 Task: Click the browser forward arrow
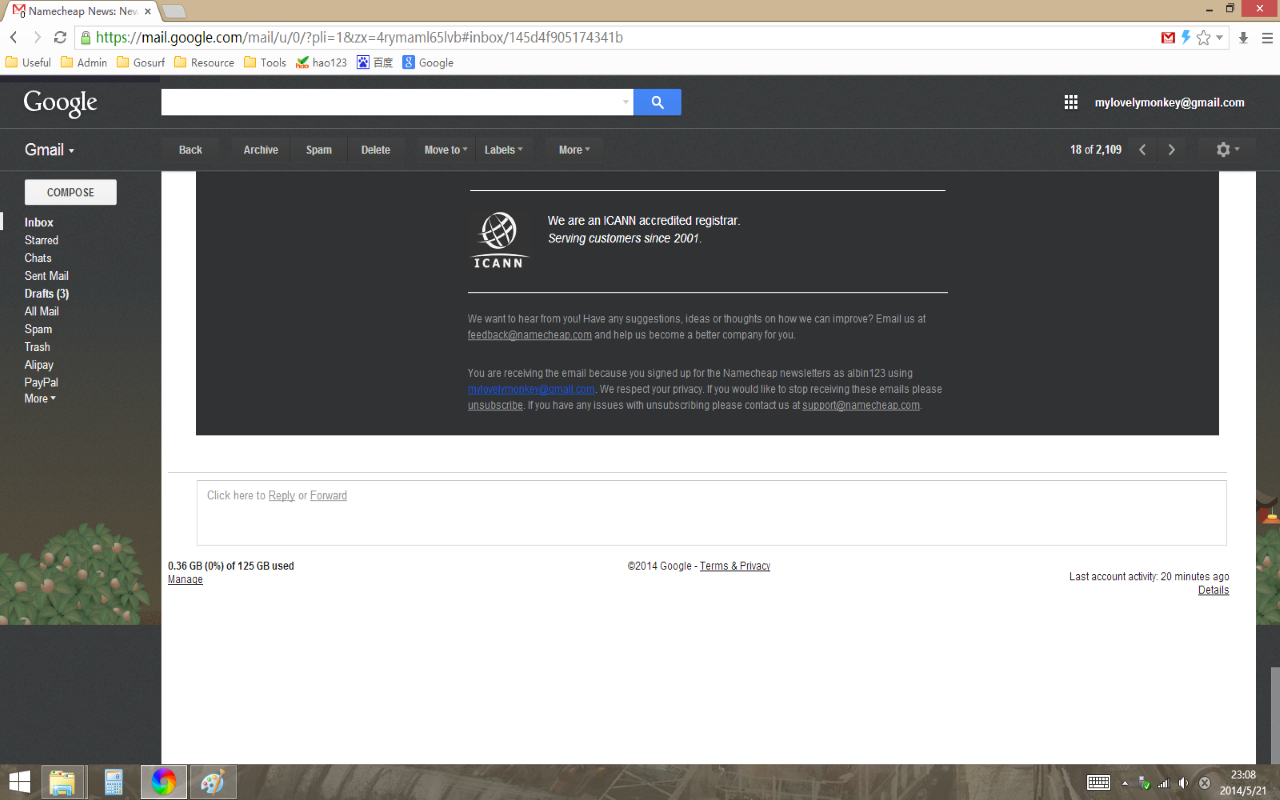tap(37, 37)
